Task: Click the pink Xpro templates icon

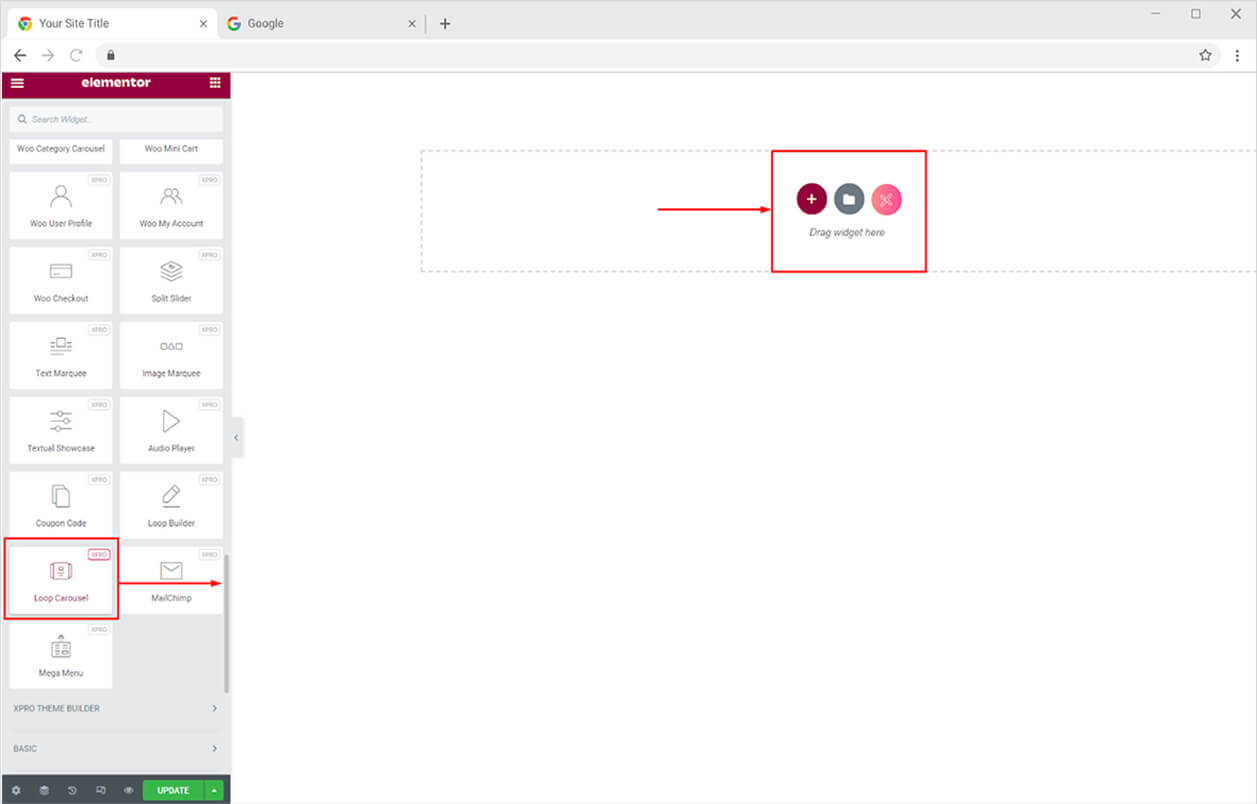Action: (886, 199)
